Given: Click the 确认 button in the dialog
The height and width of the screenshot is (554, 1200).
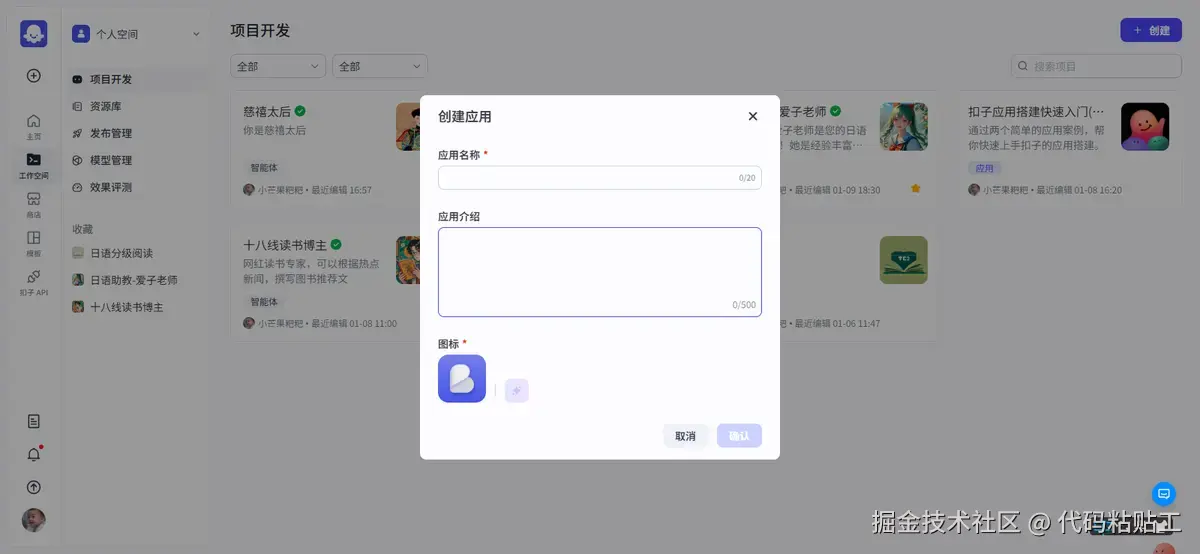Looking at the screenshot, I should pos(739,436).
